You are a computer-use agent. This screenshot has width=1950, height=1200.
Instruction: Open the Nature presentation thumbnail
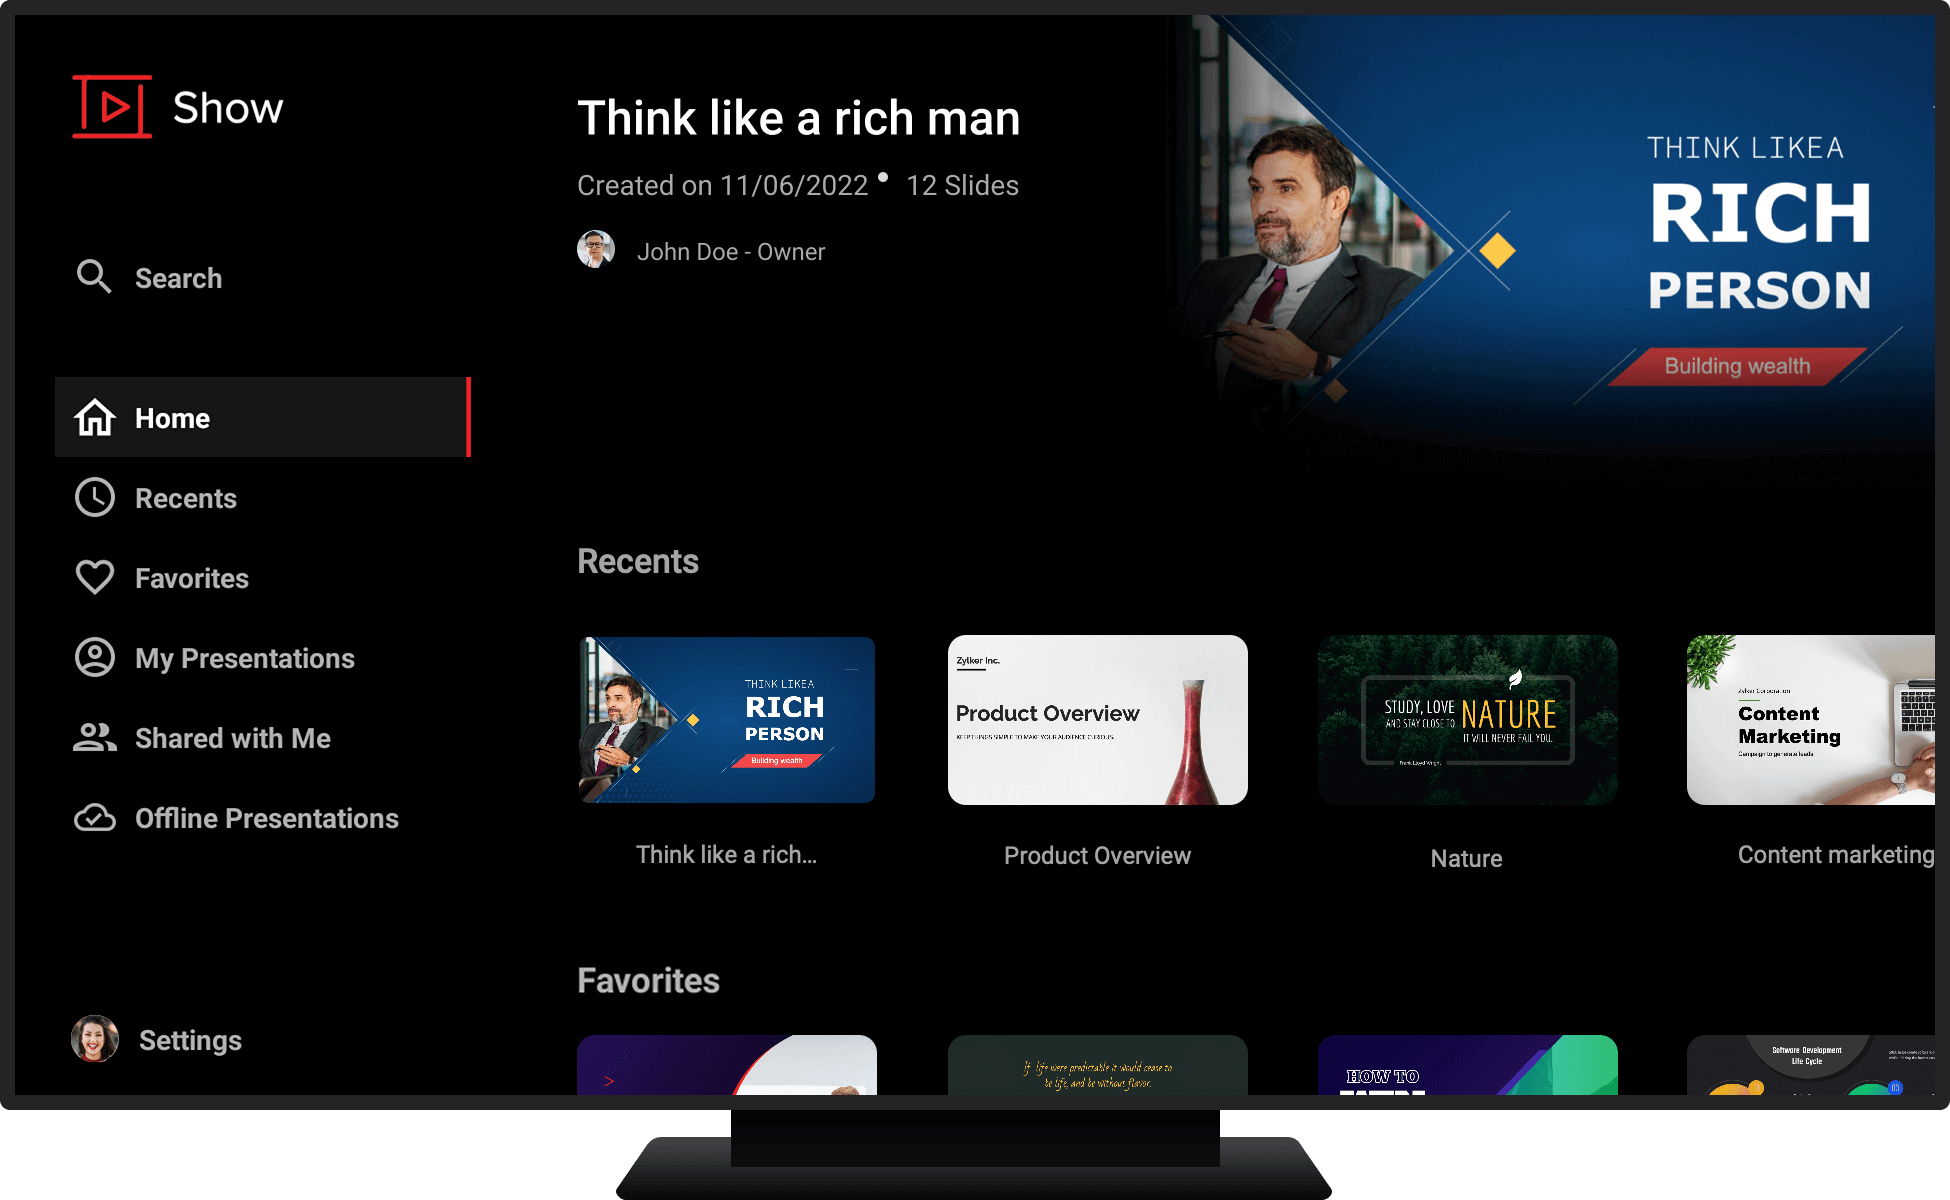[x=1468, y=720]
